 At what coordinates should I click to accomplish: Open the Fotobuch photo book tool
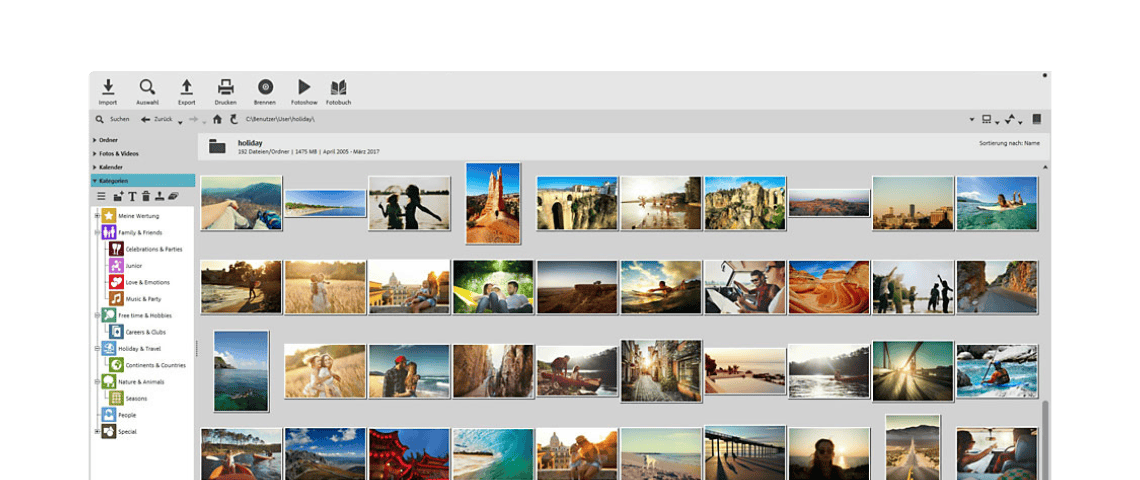[x=339, y=91]
